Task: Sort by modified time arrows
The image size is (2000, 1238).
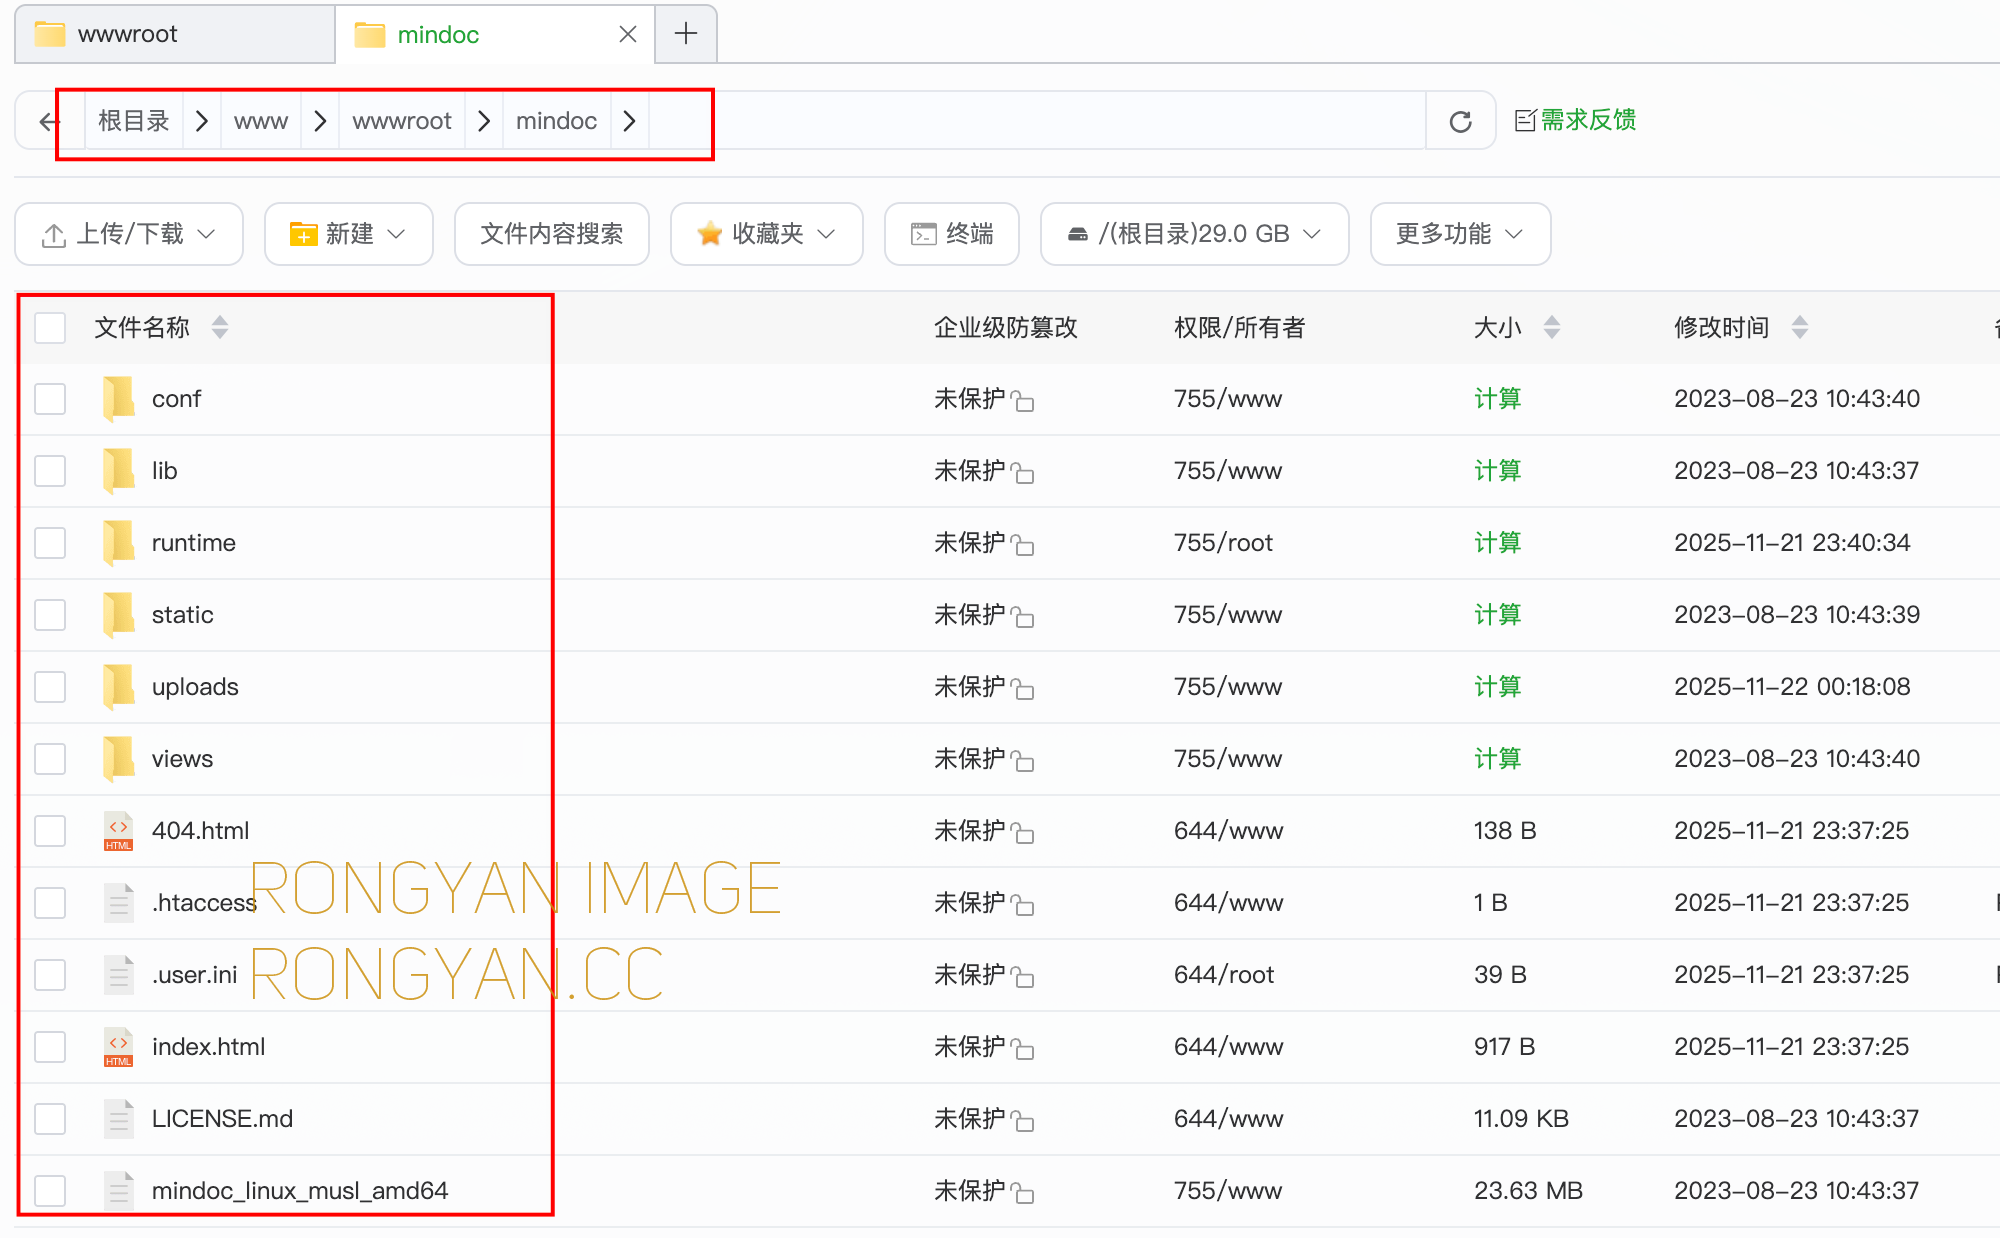Action: [1800, 327]
